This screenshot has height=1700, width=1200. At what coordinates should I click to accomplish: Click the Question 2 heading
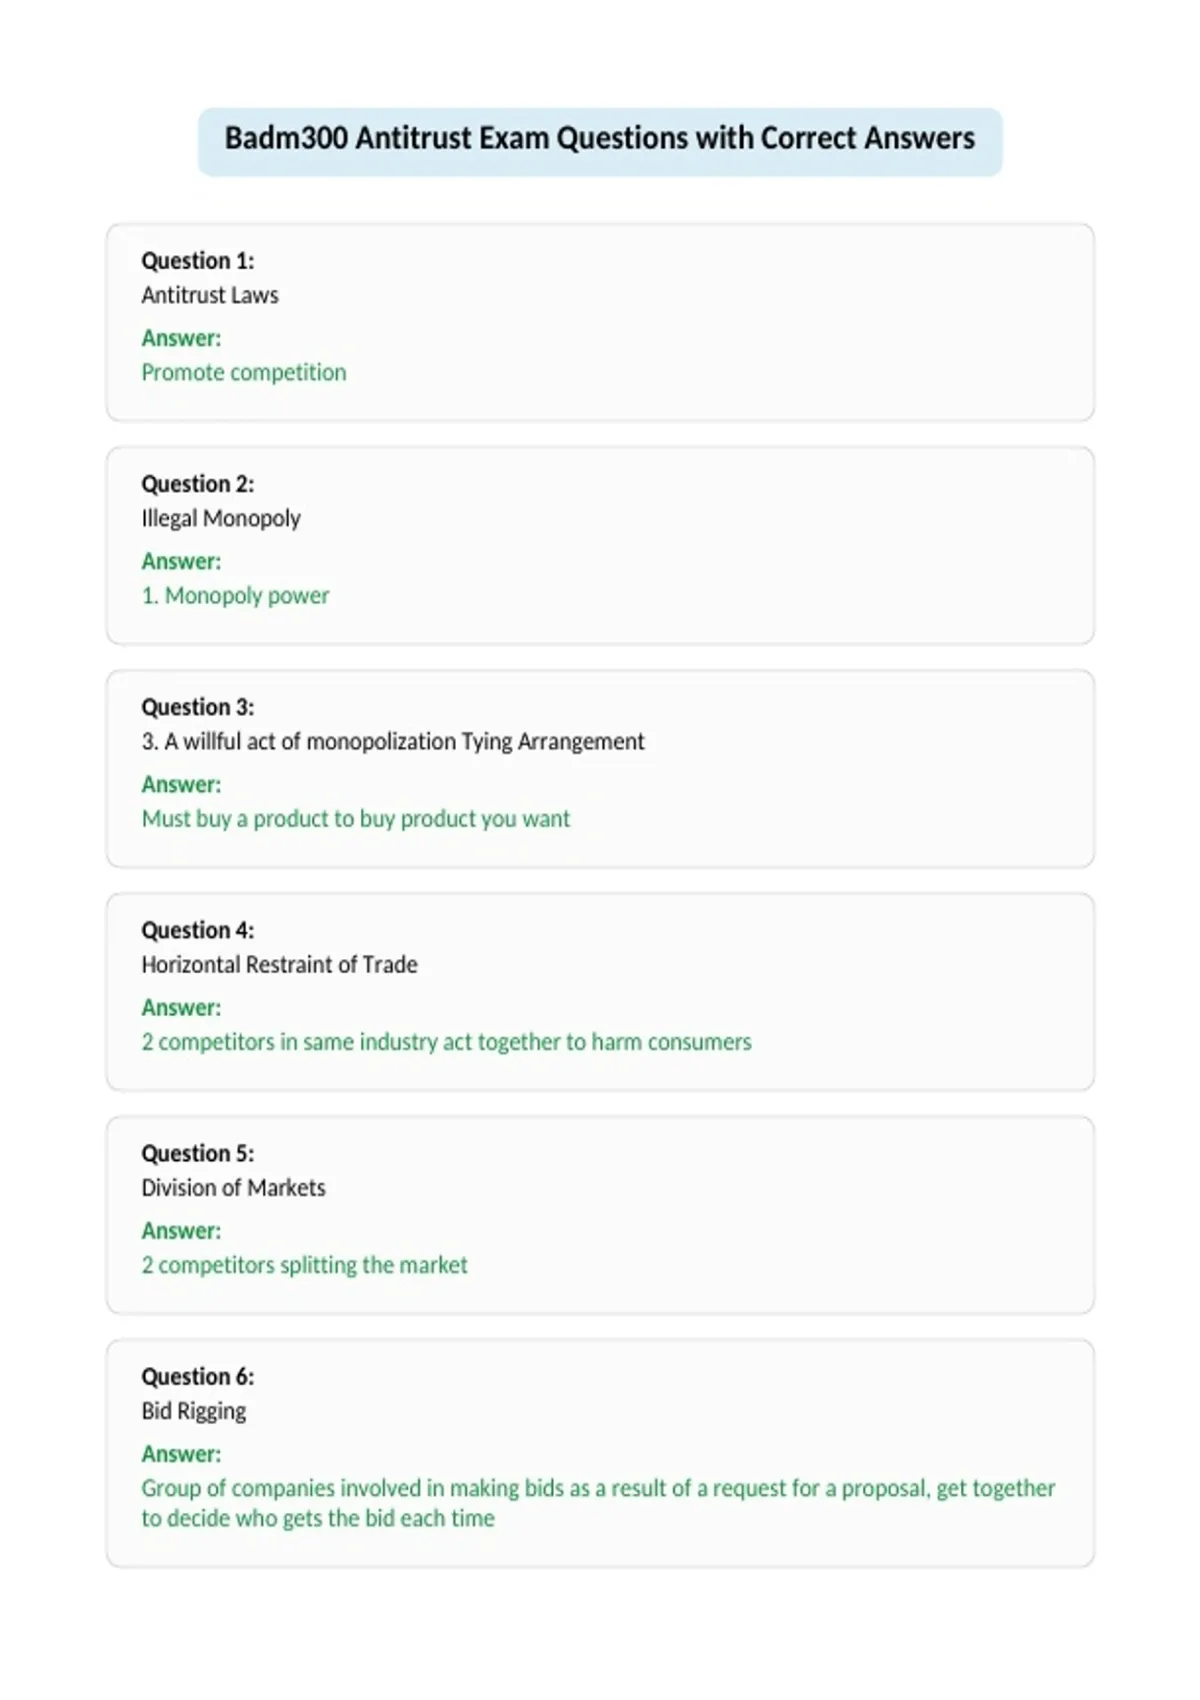tap(198, 484)
